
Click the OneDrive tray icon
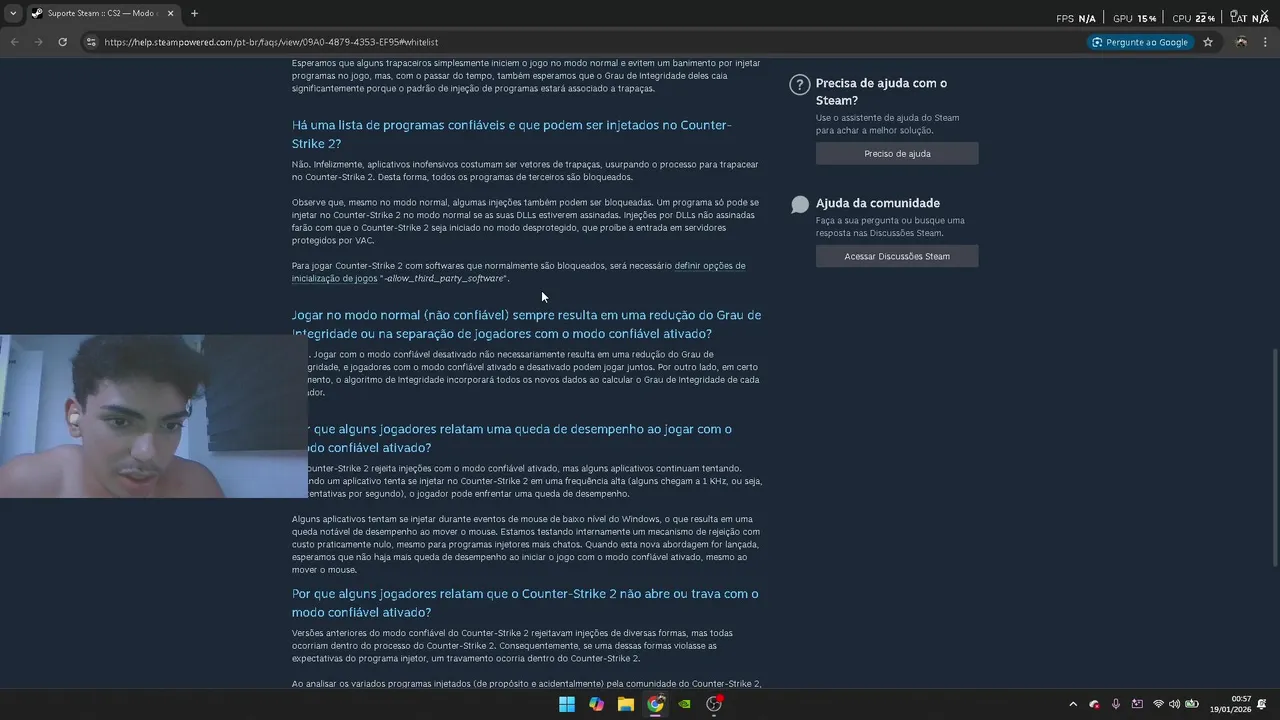pyautogui.click(x=1094, y=704)
